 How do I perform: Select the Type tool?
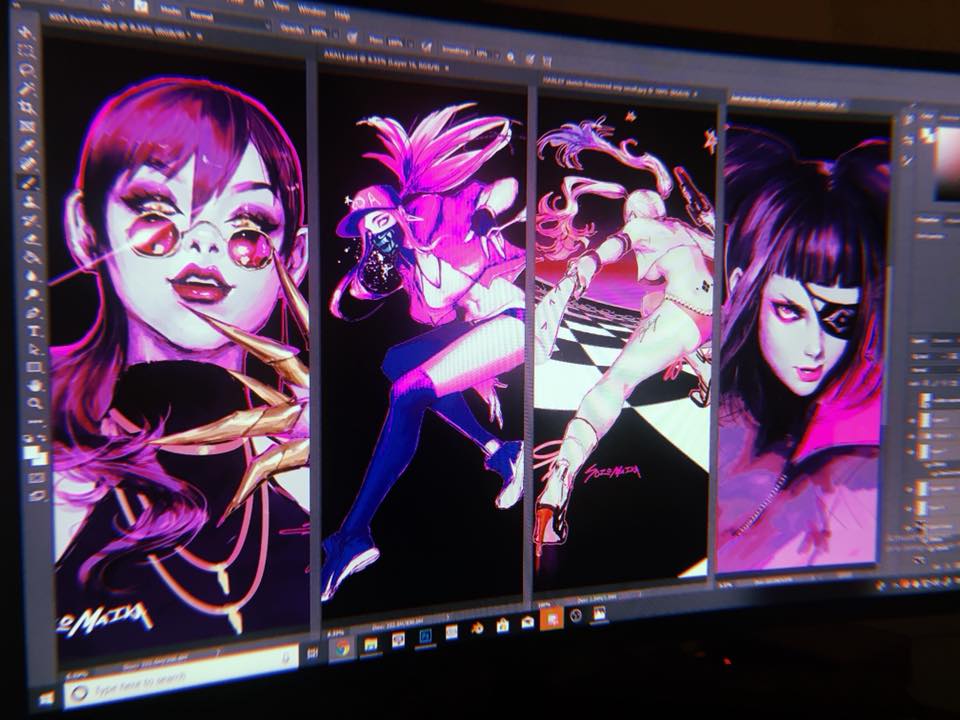pyautogui.click(x=34, y=331)
